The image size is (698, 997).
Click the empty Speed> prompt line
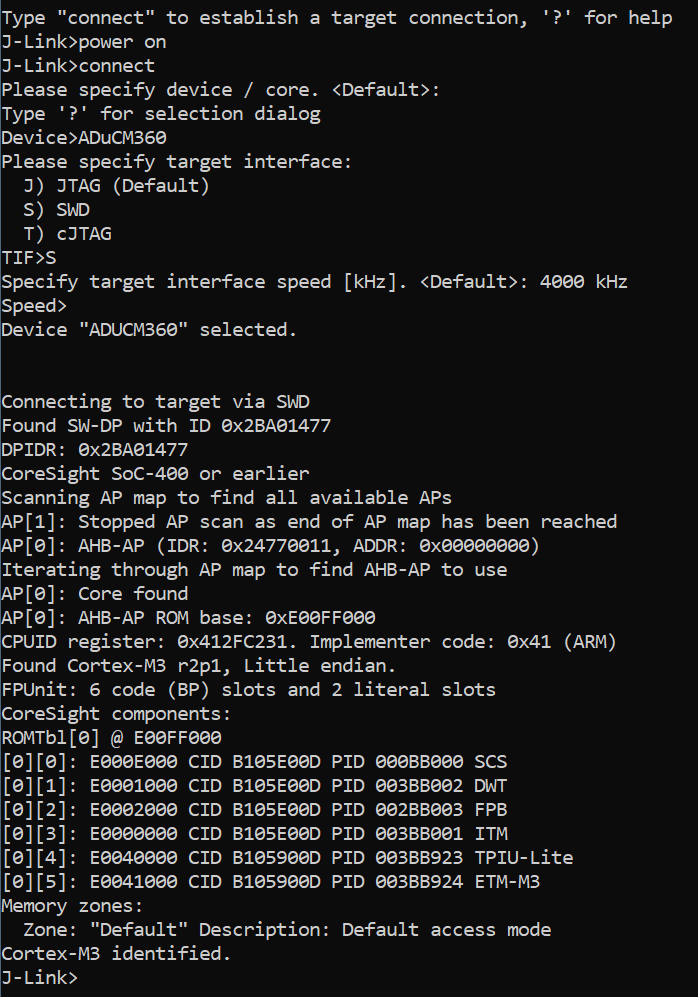tap(34, 306)
